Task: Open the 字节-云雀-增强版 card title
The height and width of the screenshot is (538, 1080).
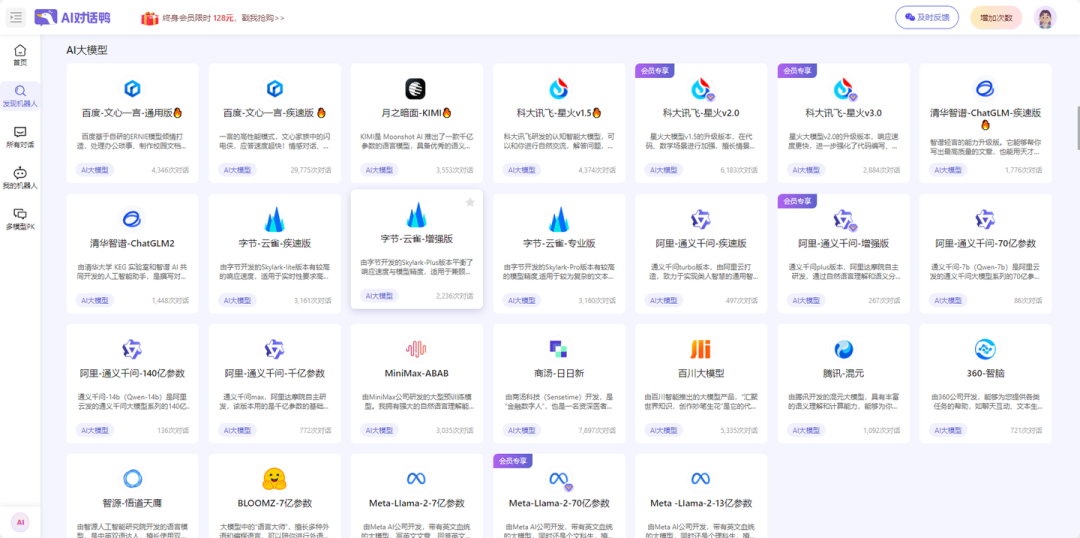Action: coord(417,239)
